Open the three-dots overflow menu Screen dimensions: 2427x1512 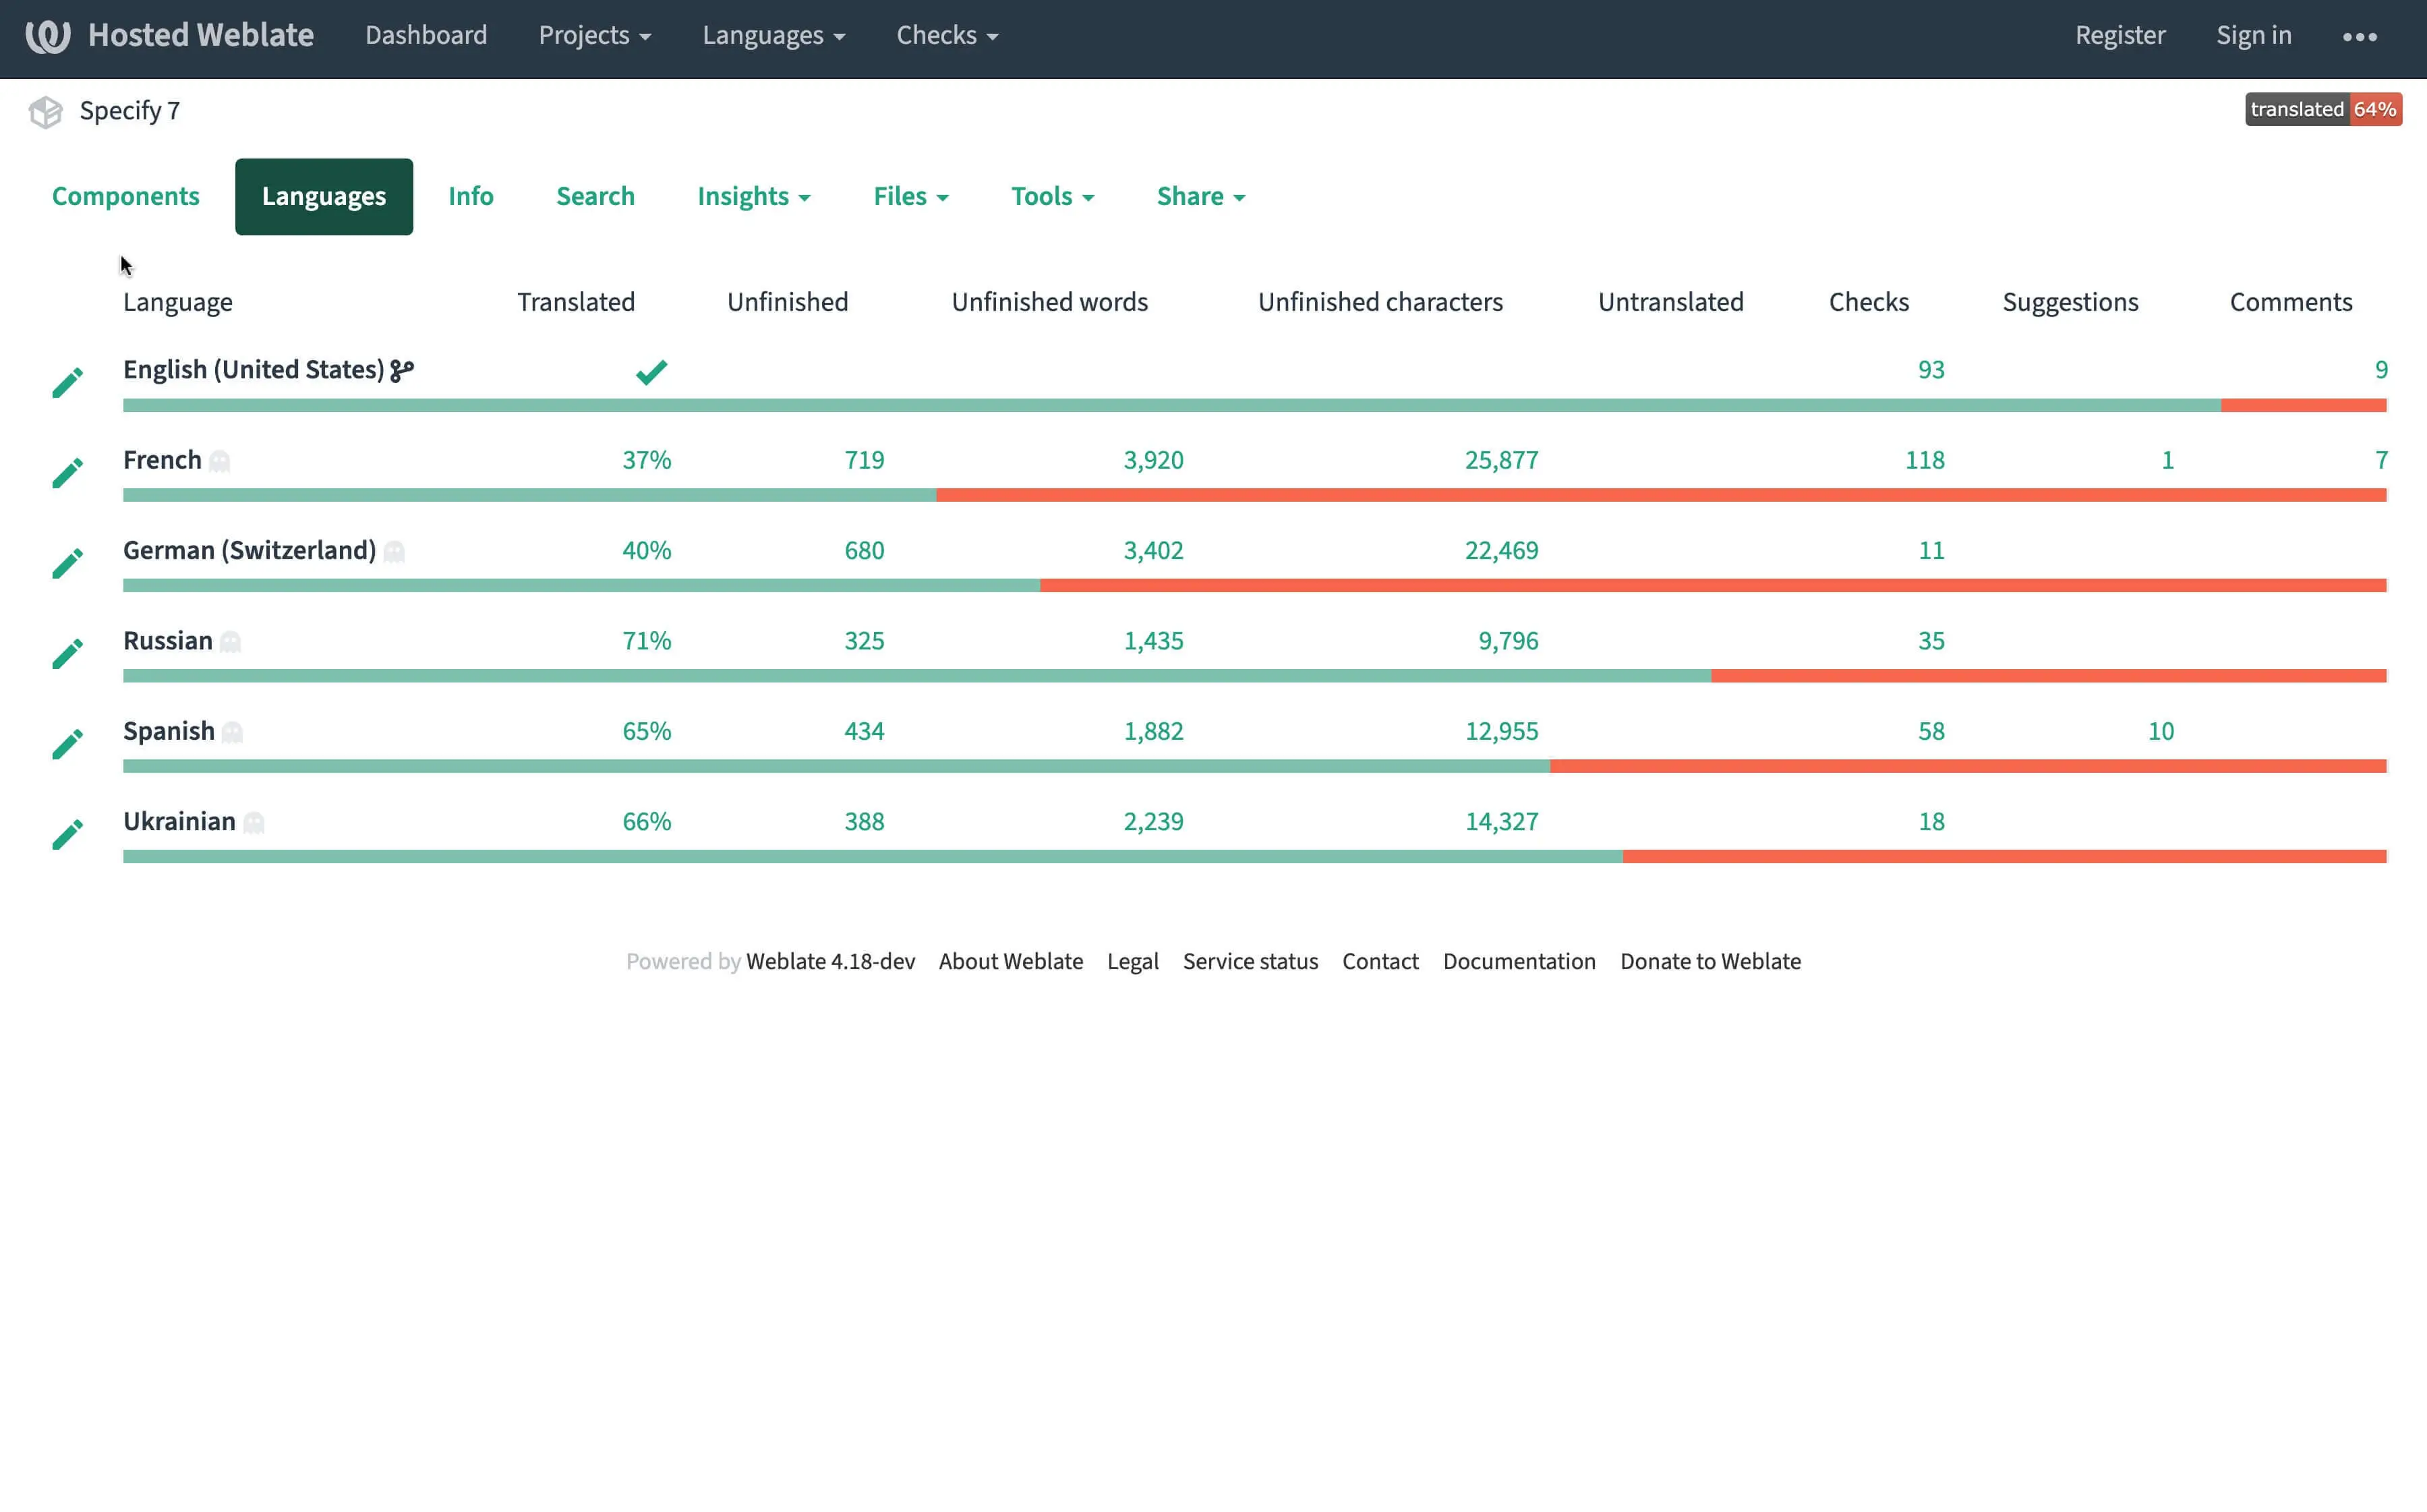(x=2359, y=36)
